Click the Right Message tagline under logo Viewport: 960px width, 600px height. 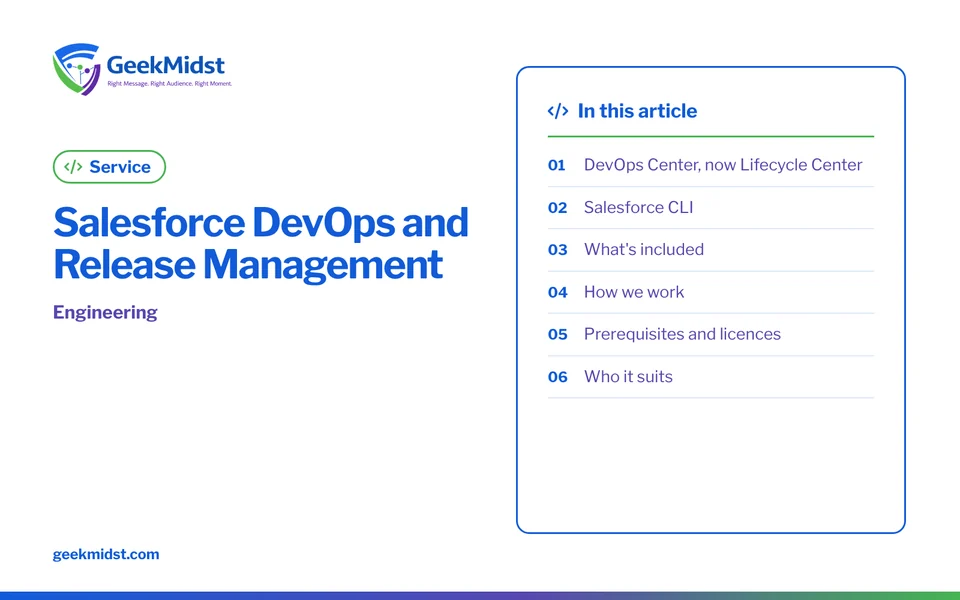pos(170,84)
